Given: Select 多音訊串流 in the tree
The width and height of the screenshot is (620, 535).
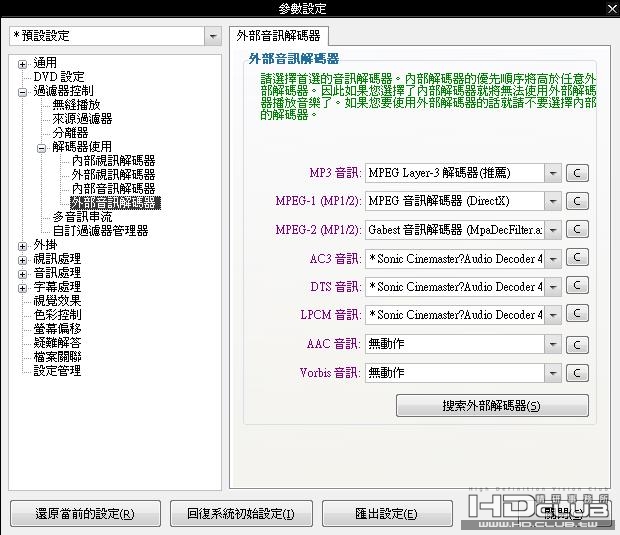Looking at the screenshot, I should 82,217.
